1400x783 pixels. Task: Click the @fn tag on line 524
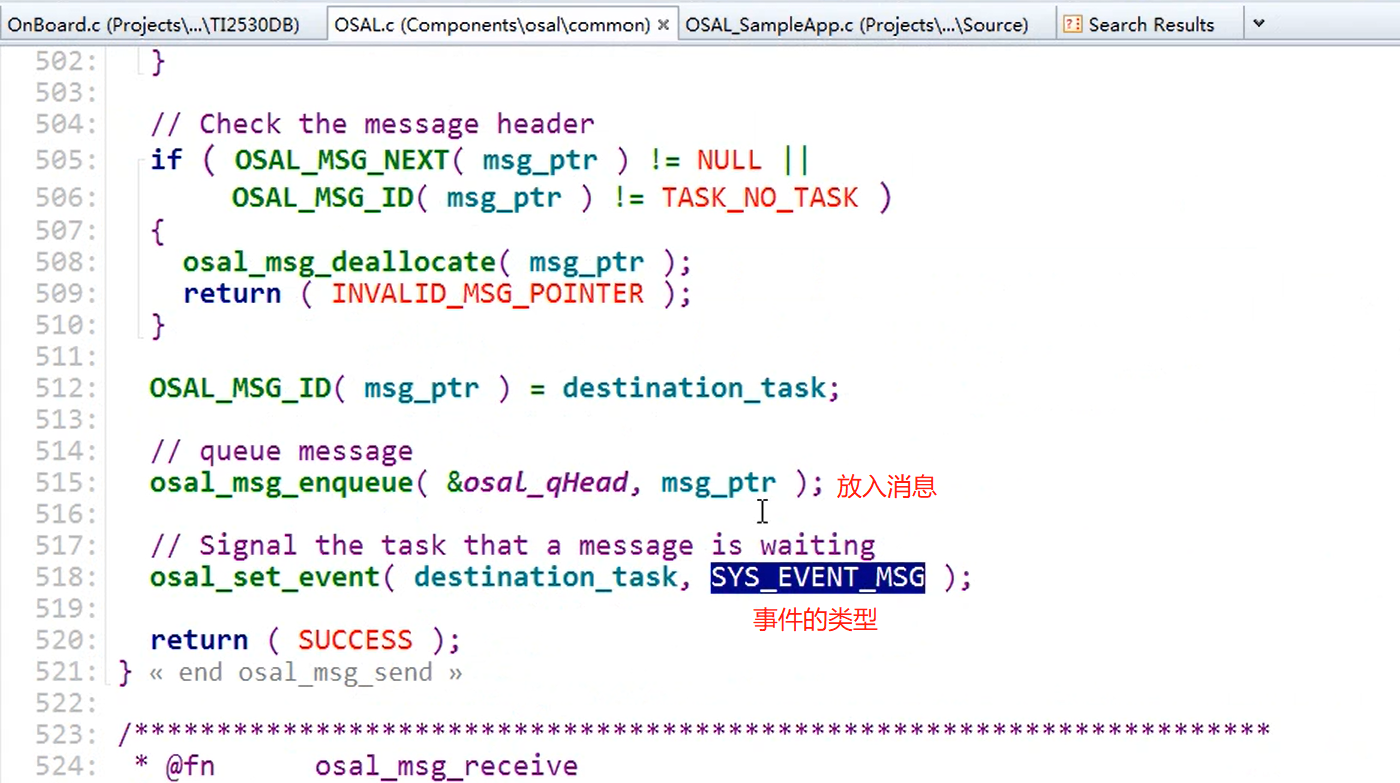190,766
